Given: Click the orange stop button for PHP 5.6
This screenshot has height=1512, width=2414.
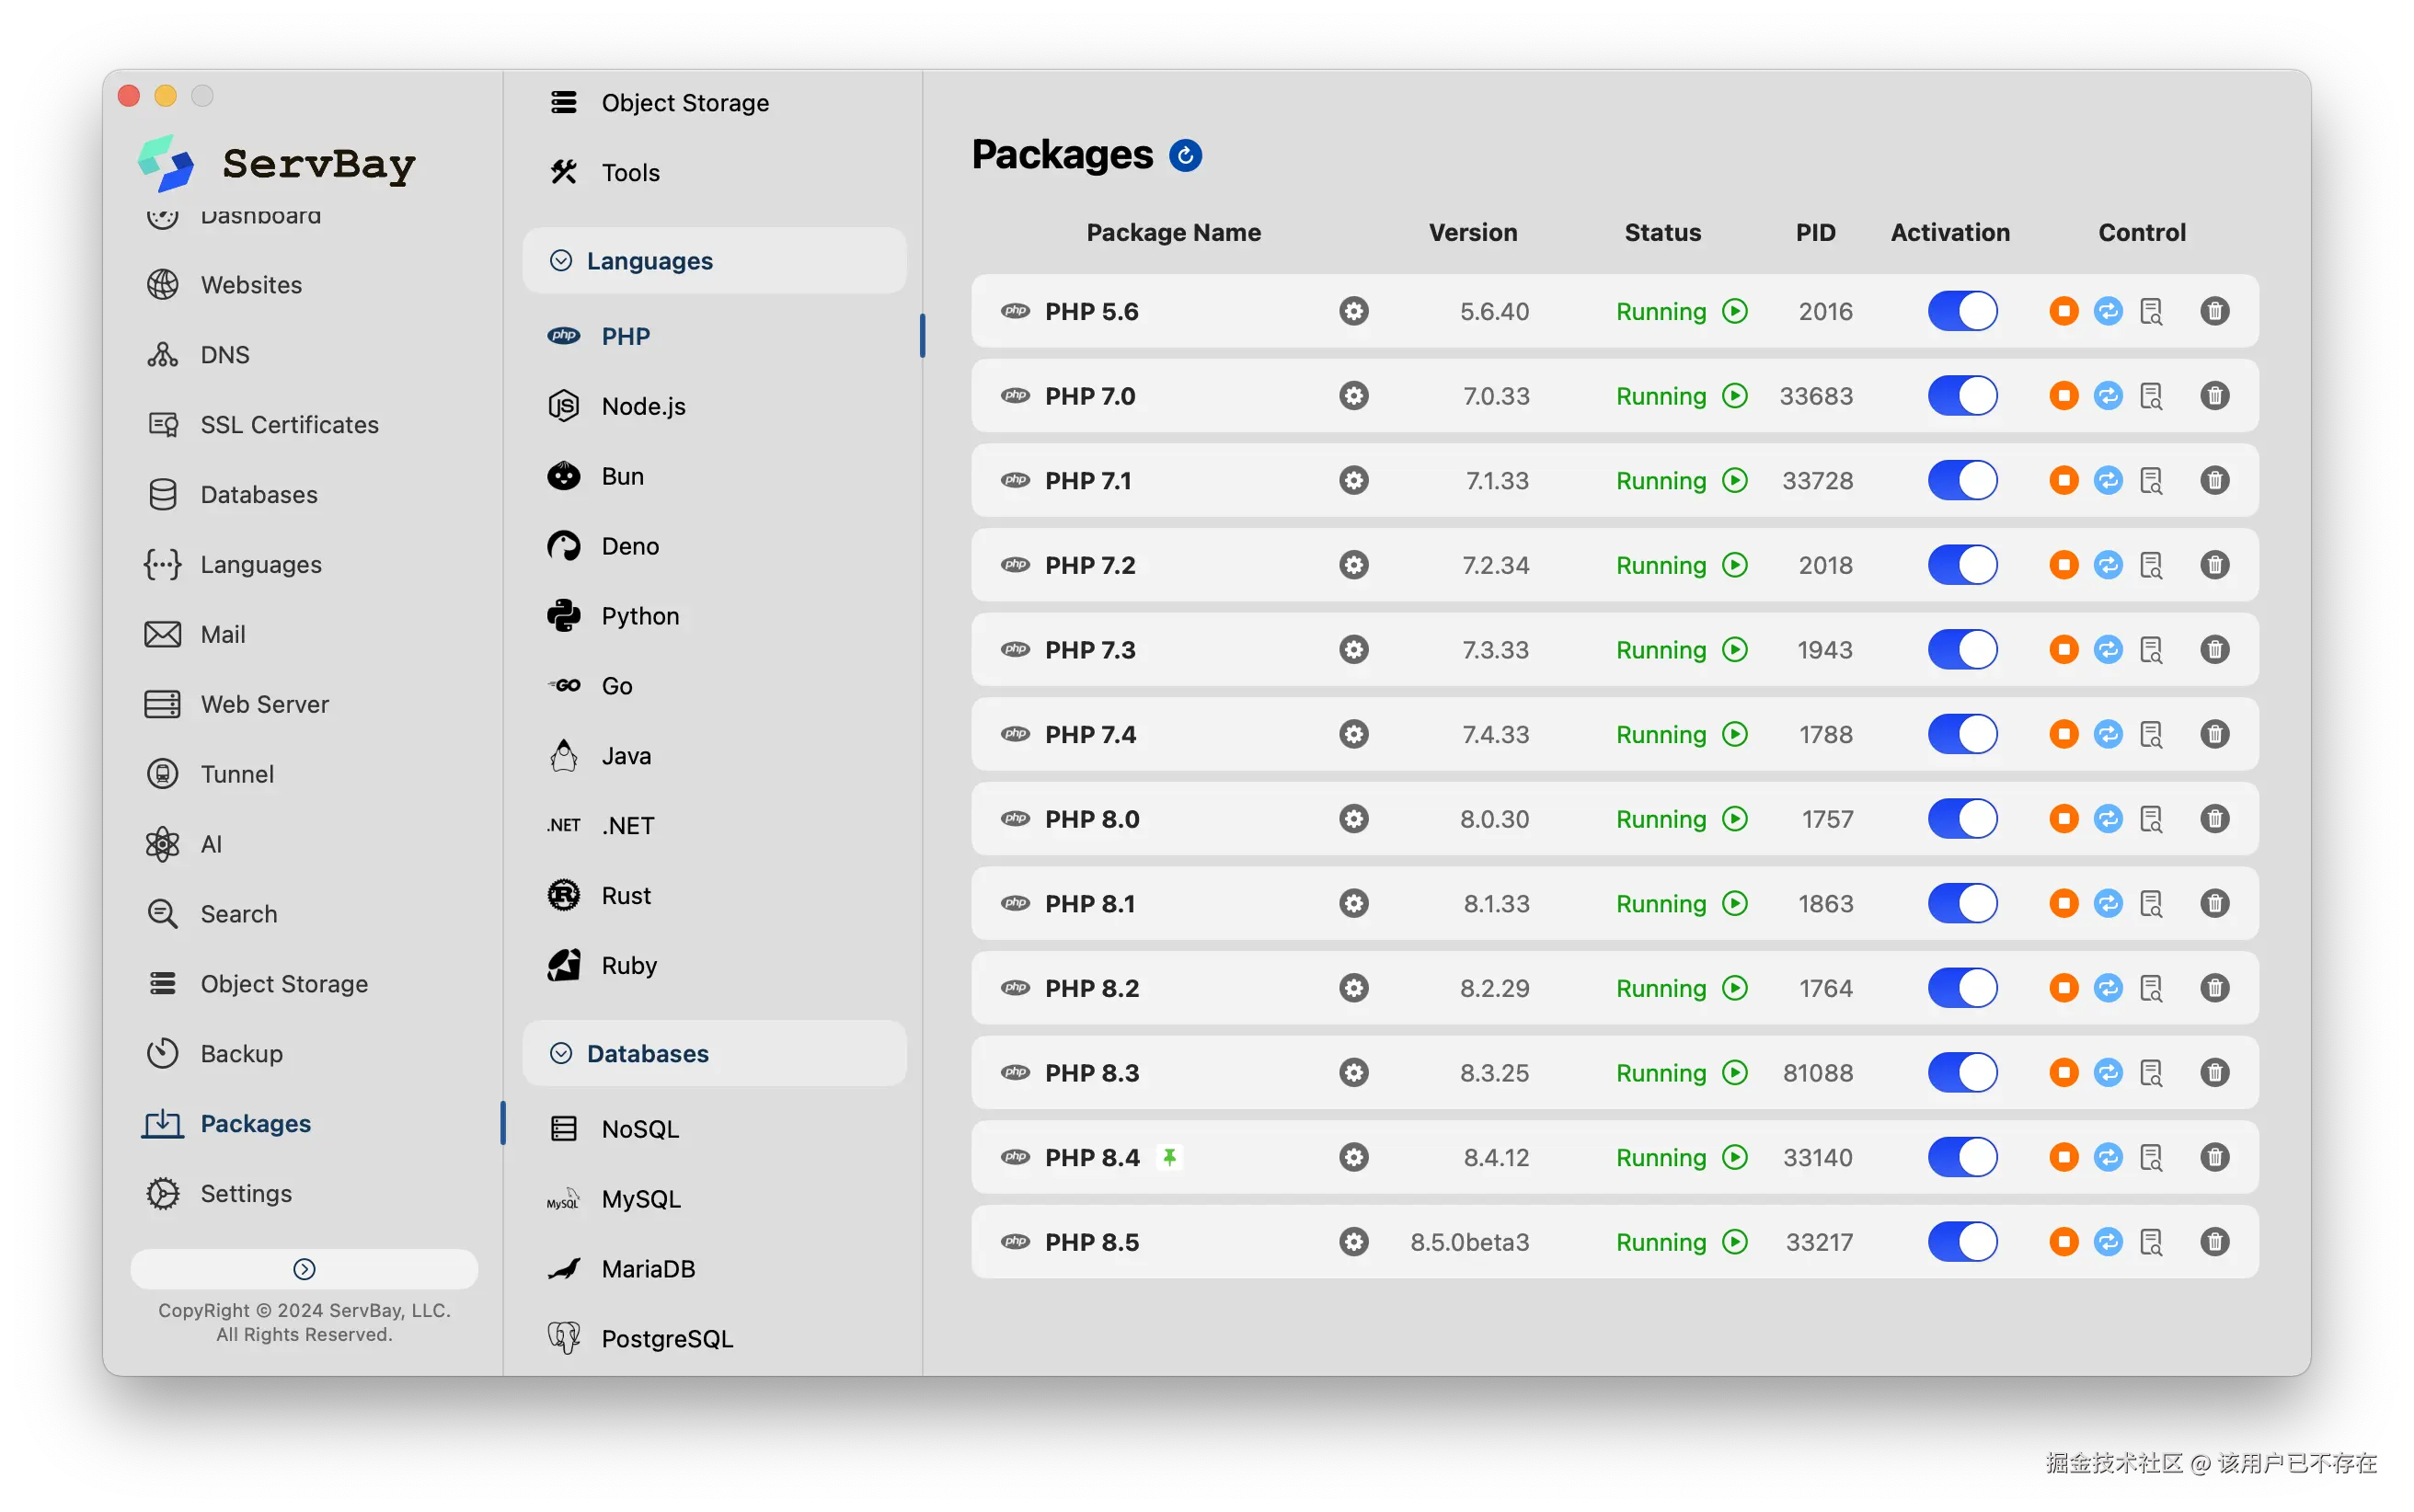Looking at the screenshot, I should point(2063,311).
